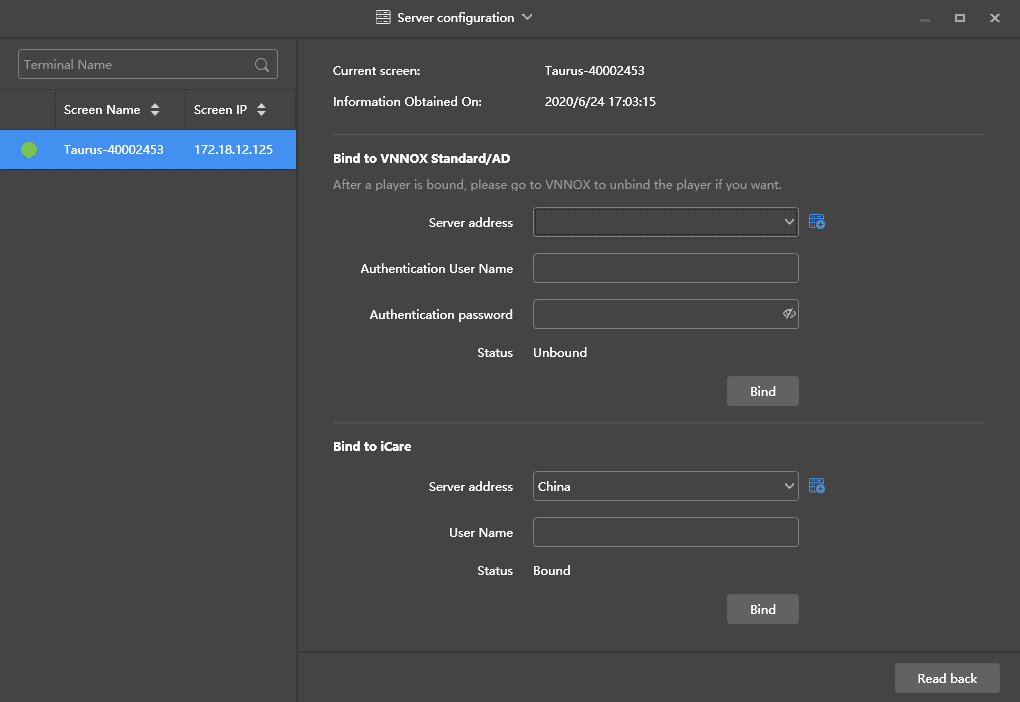Click the Screen Name column header
1020x702 pixels.
[102, 110]
